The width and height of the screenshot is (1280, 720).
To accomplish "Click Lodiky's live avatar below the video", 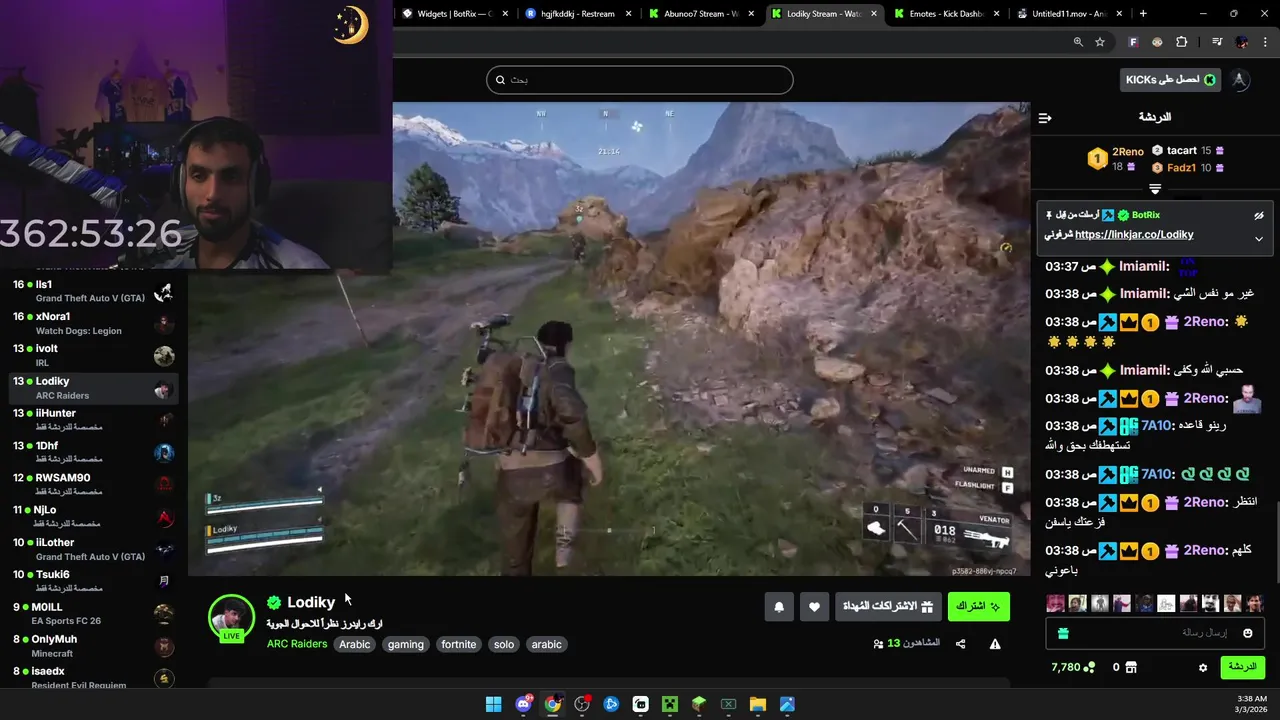I will 231,617.
